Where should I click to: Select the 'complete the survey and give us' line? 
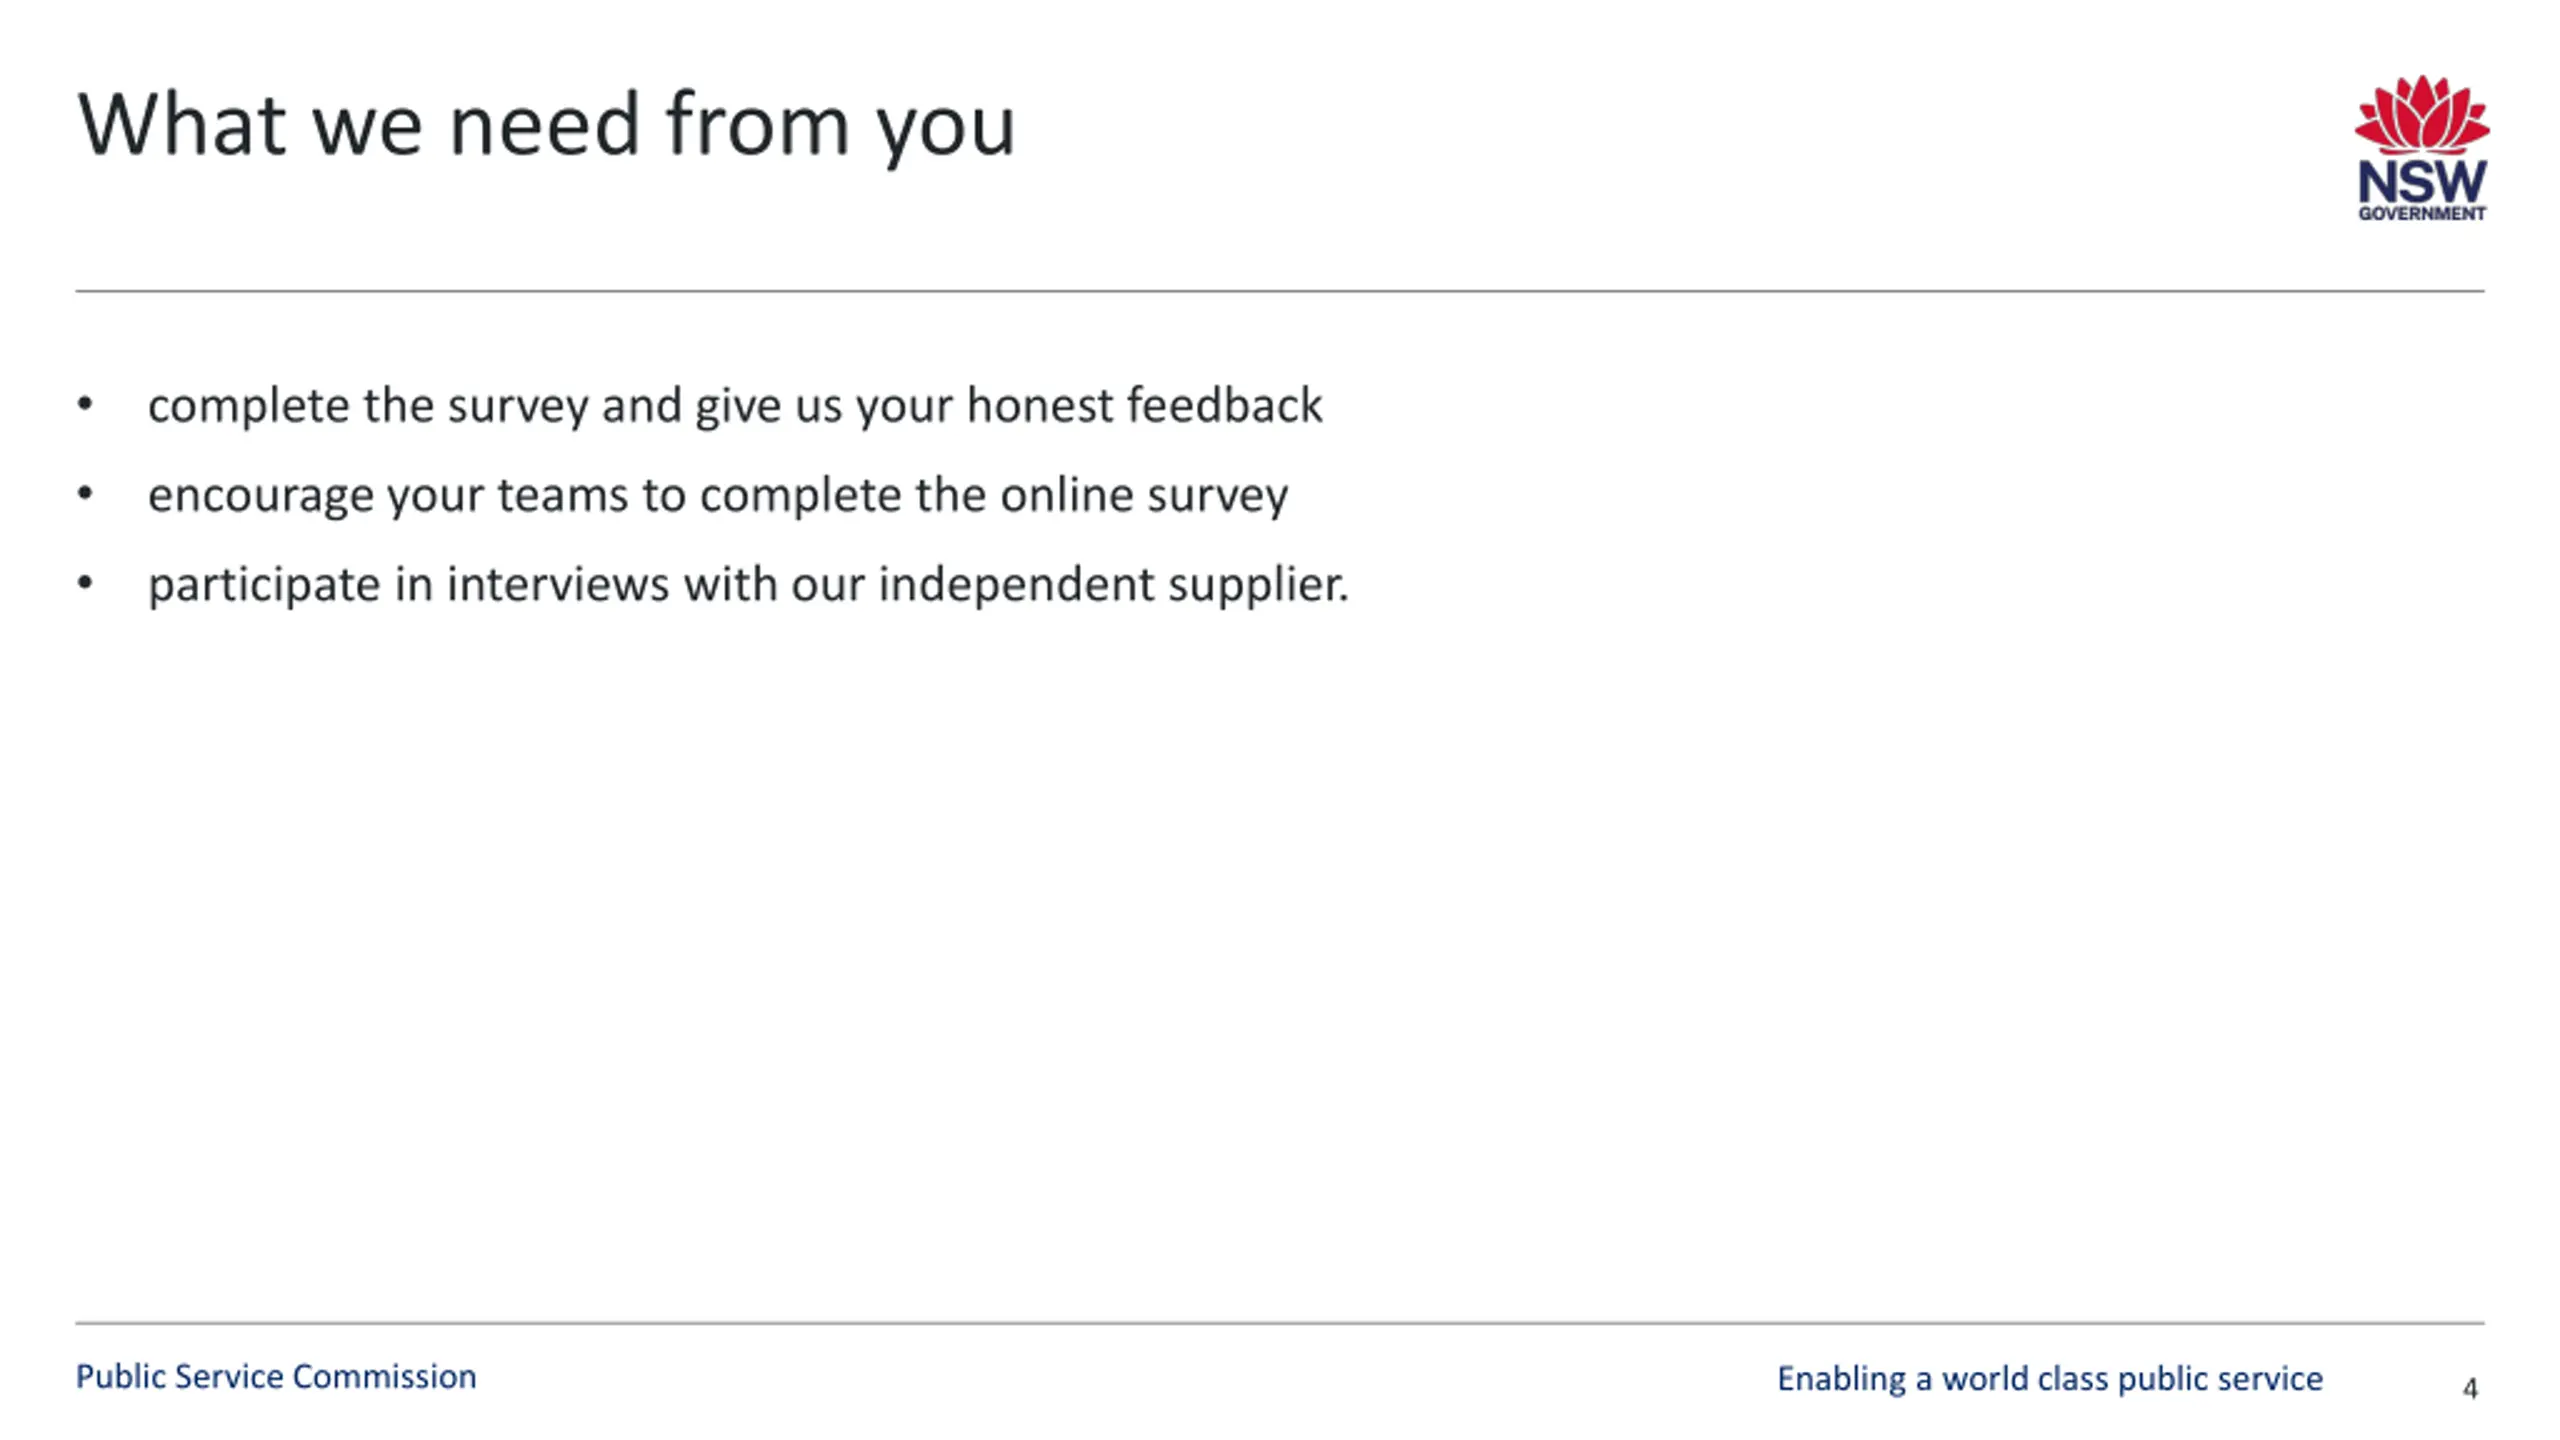[x=735, y=406]
